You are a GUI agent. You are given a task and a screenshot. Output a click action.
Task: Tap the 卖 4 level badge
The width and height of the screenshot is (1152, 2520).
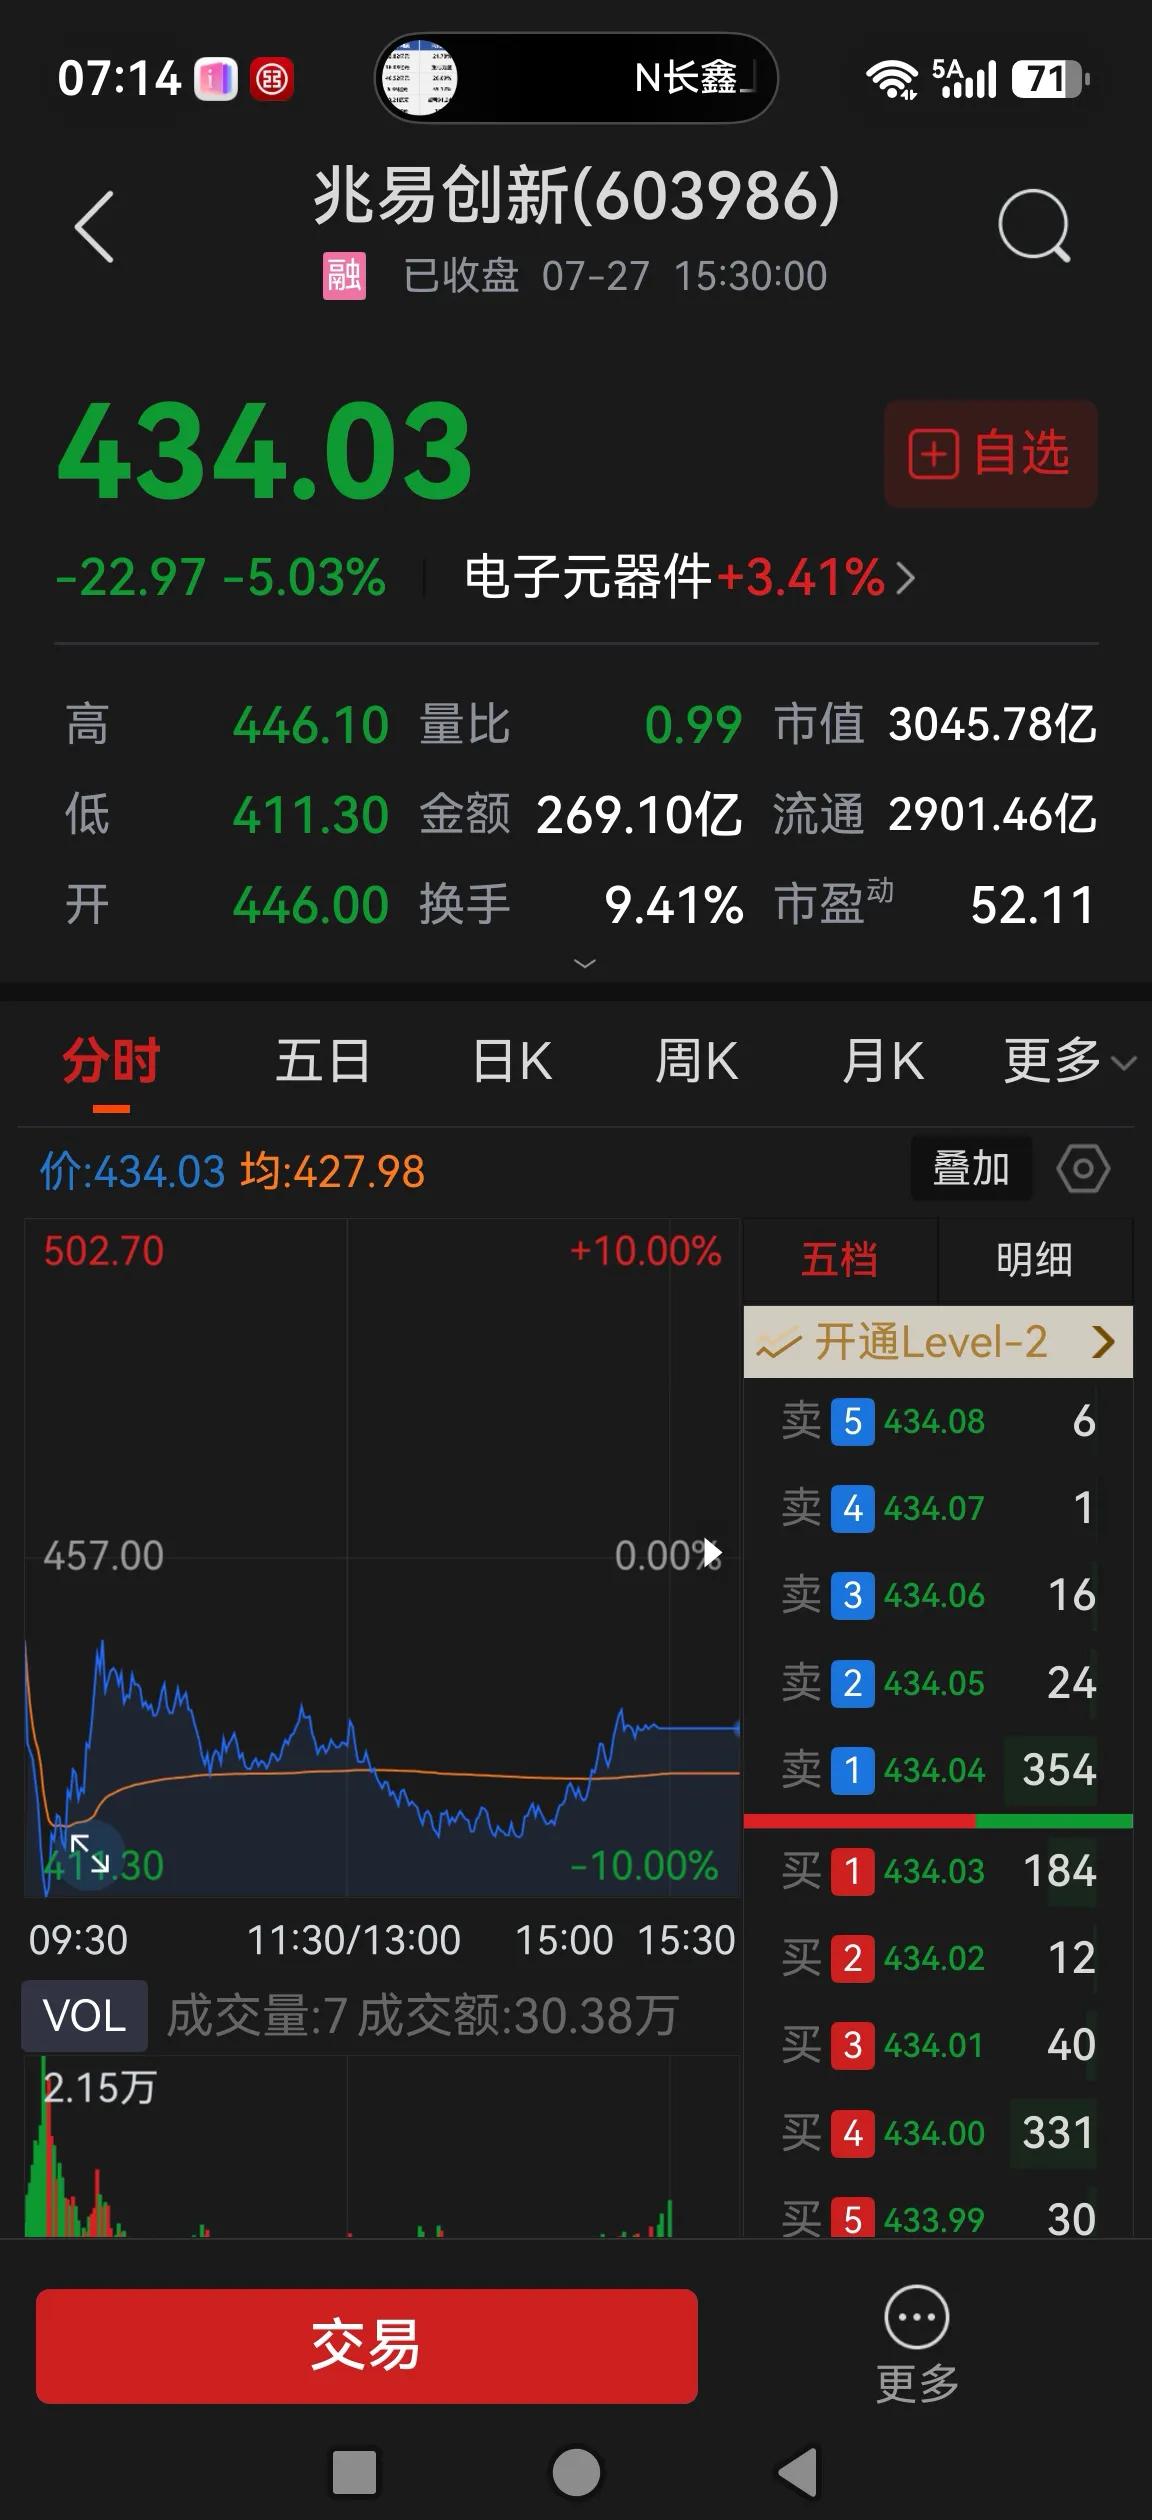click(x=853, y=1508)
